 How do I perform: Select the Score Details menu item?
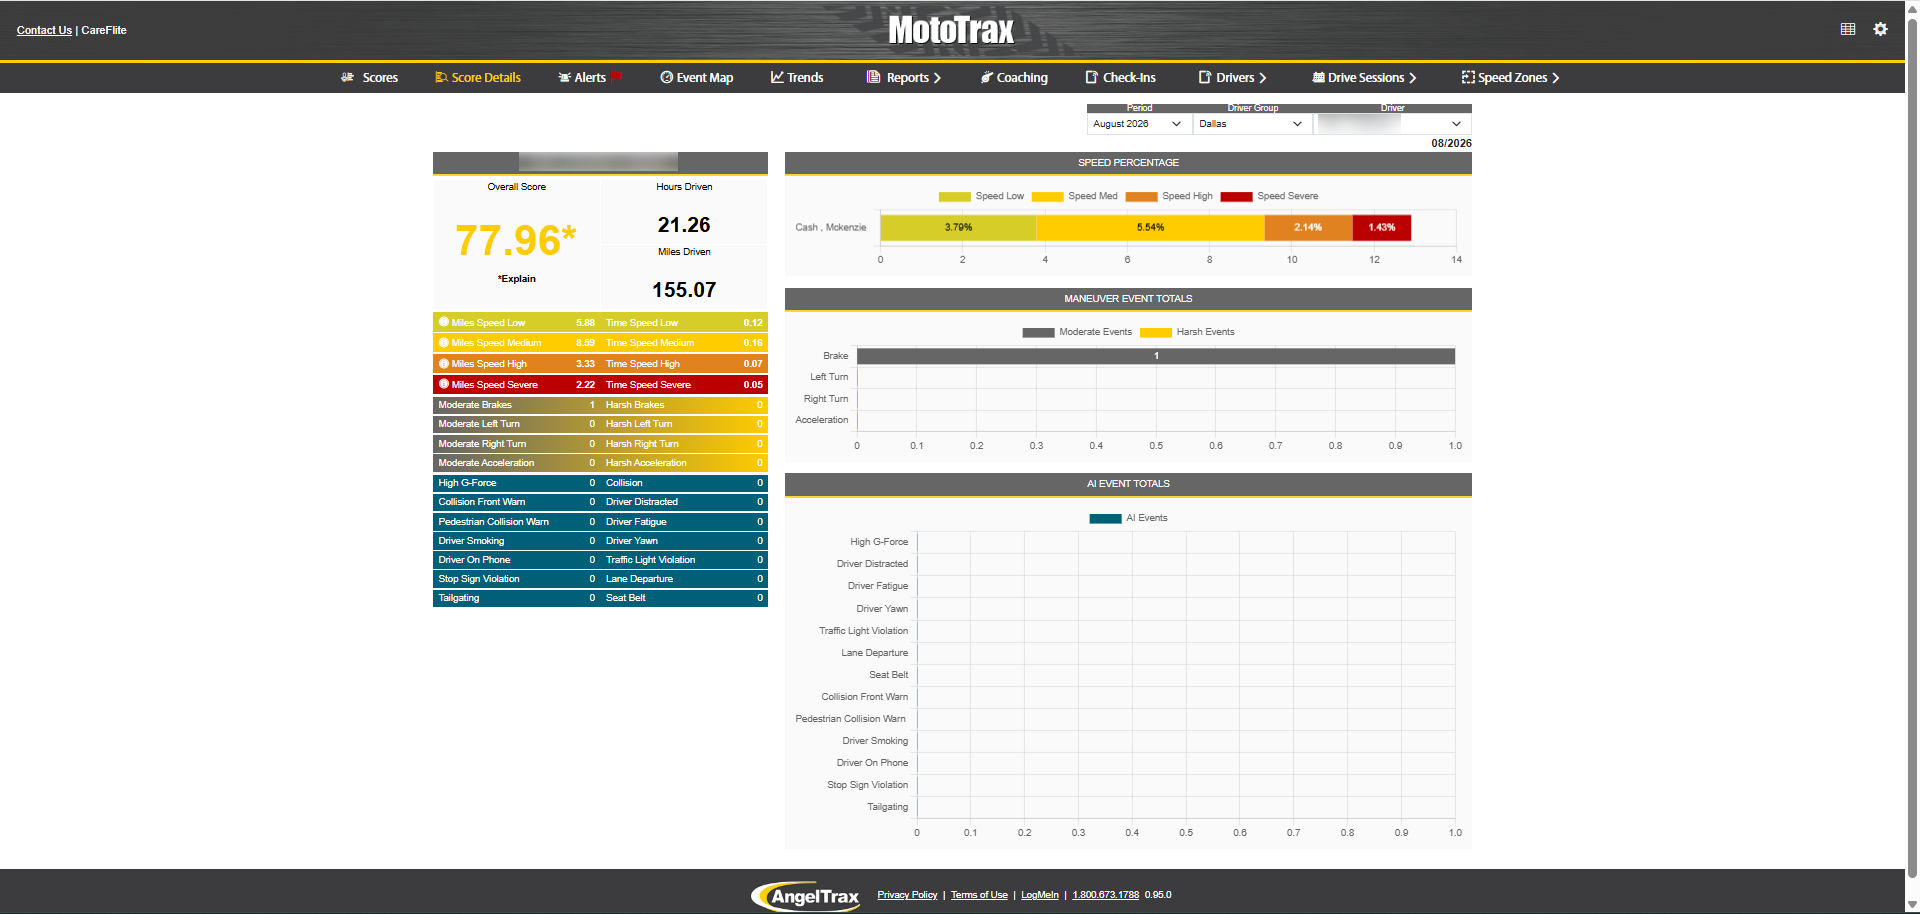click(486, 77)
